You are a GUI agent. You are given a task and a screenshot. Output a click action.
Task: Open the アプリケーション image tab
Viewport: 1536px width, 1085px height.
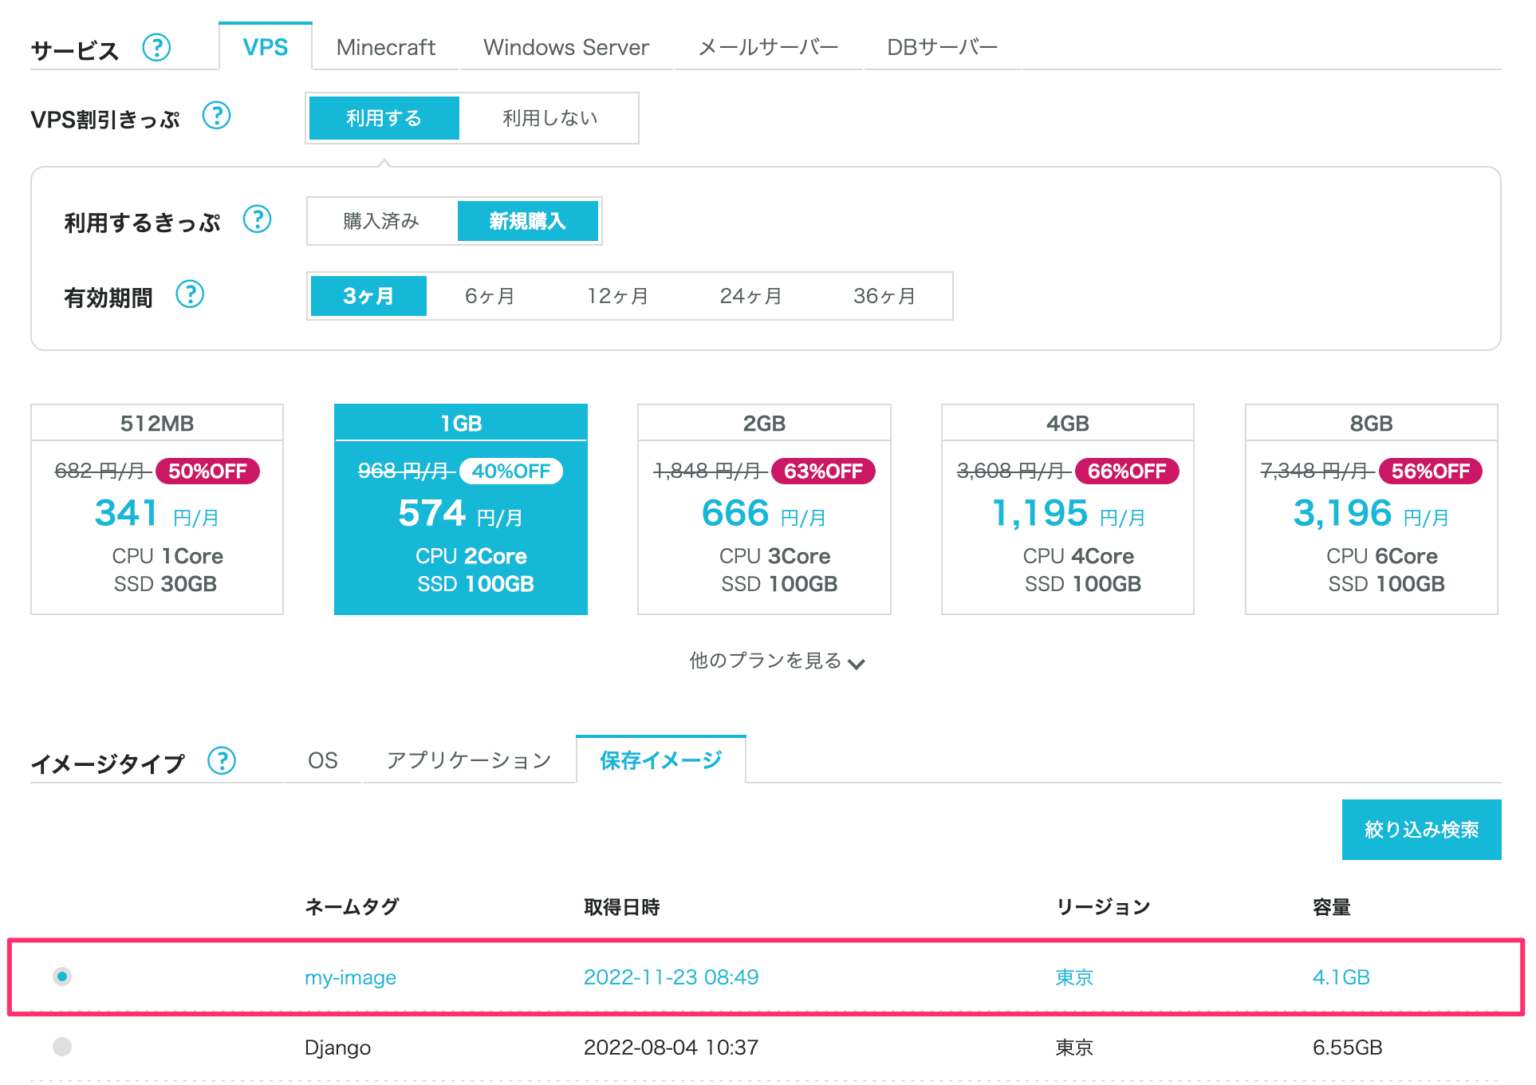(x=468, y=760)
